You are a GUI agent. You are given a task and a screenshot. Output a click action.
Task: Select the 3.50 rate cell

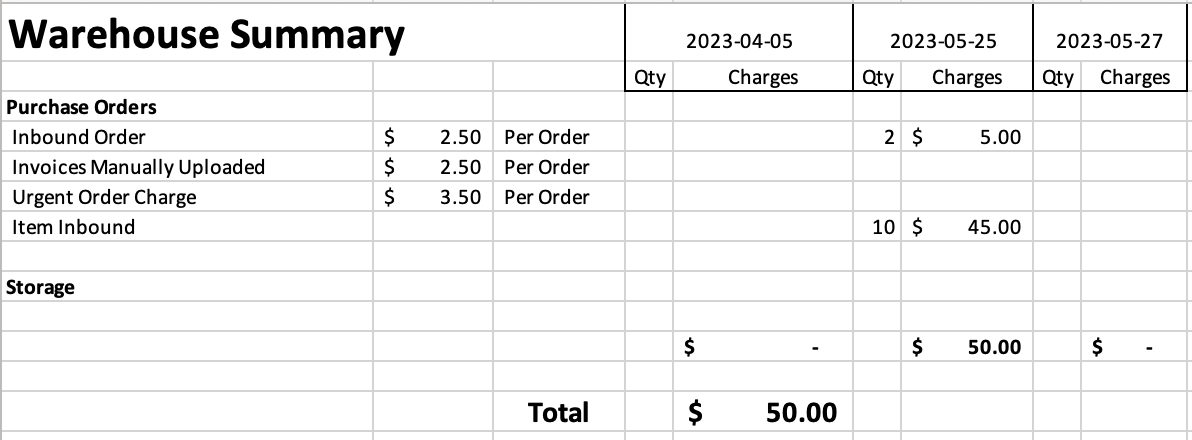(x=460, y=197)
